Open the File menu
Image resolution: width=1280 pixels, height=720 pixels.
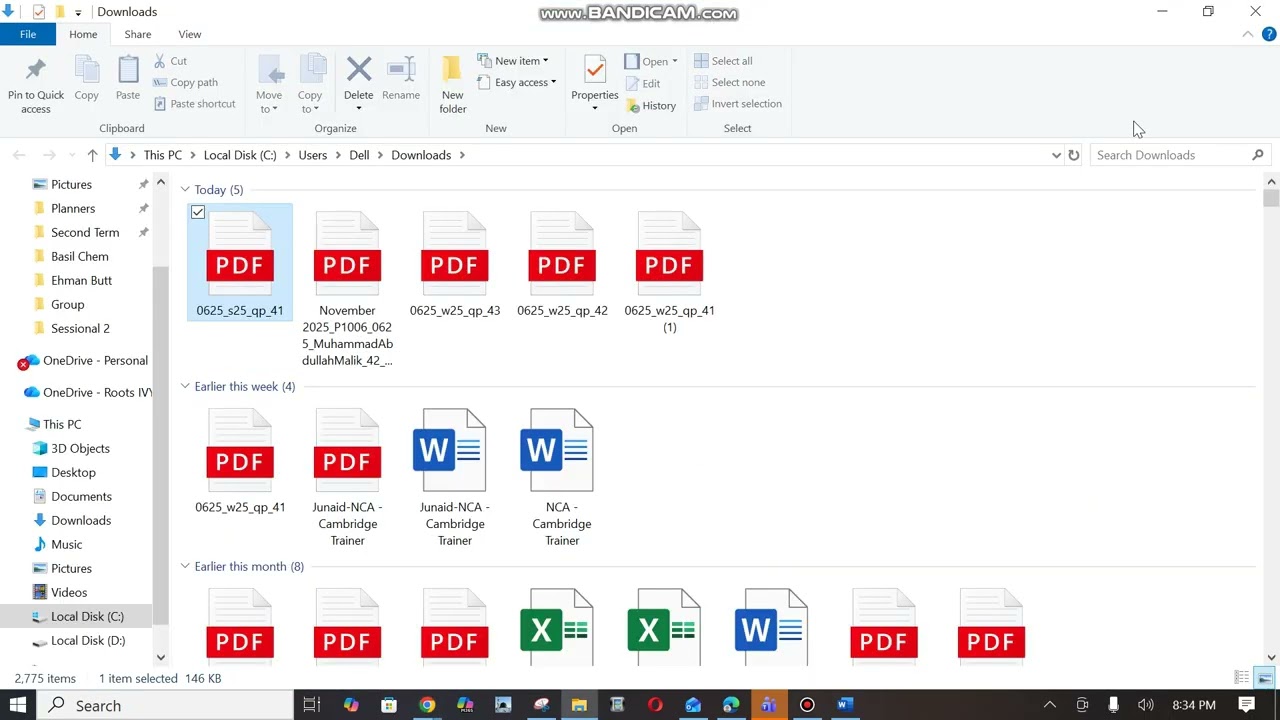(28, 34)
